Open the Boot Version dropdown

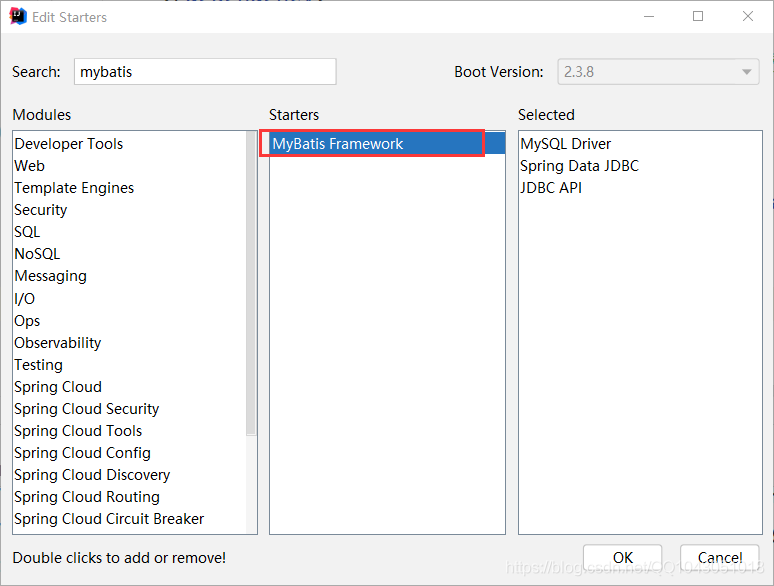pyautogui.click(x=658, y=72)
